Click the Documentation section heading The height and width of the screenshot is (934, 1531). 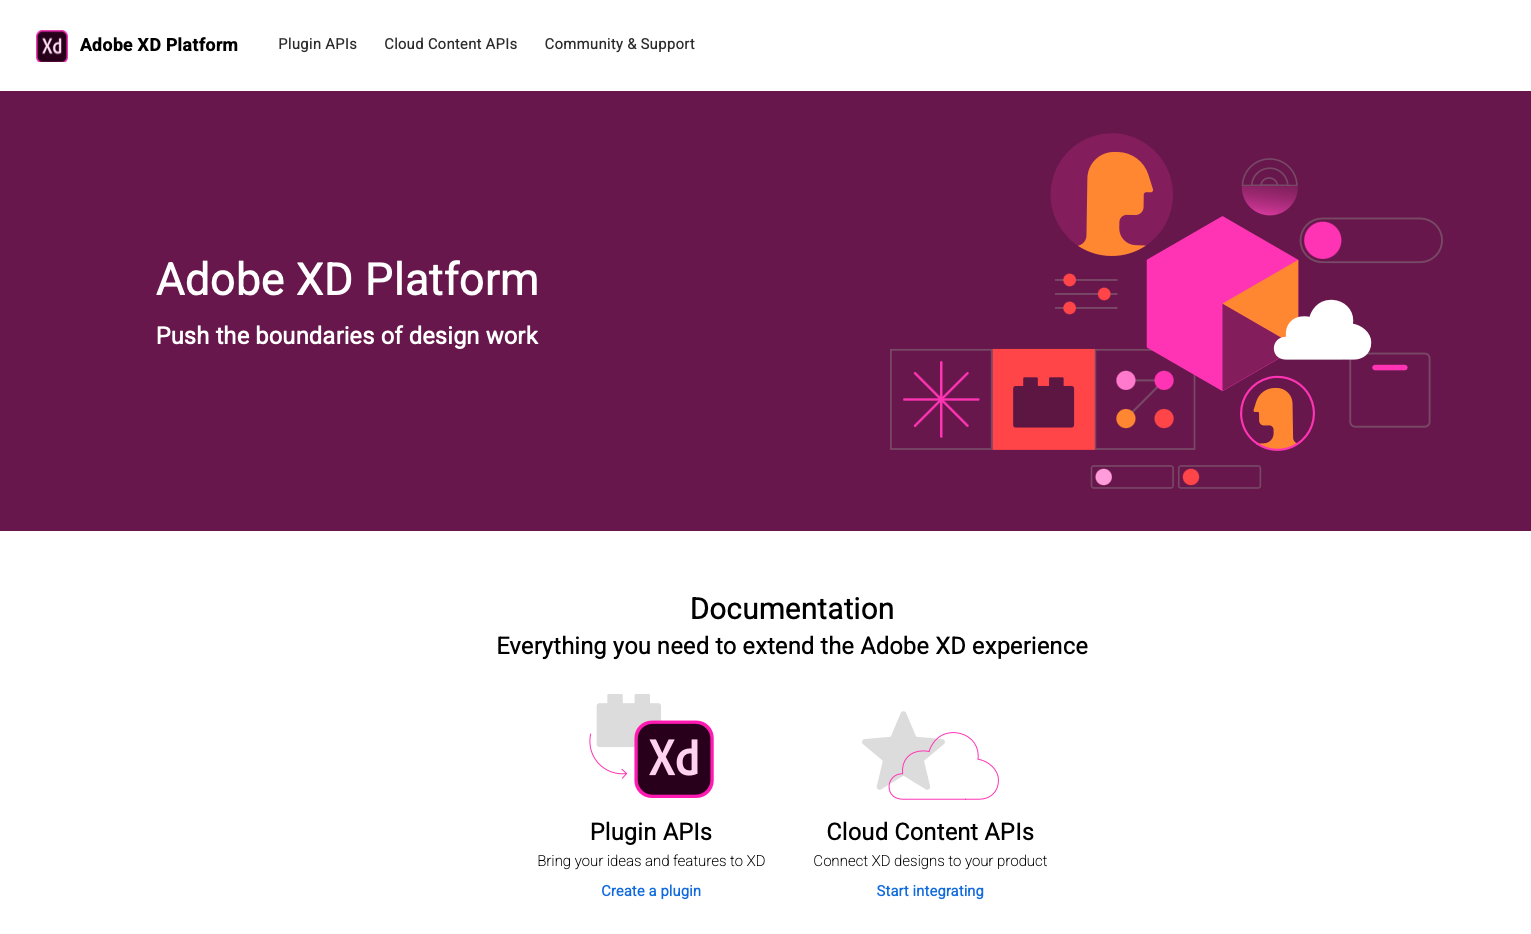coord(792,609)
